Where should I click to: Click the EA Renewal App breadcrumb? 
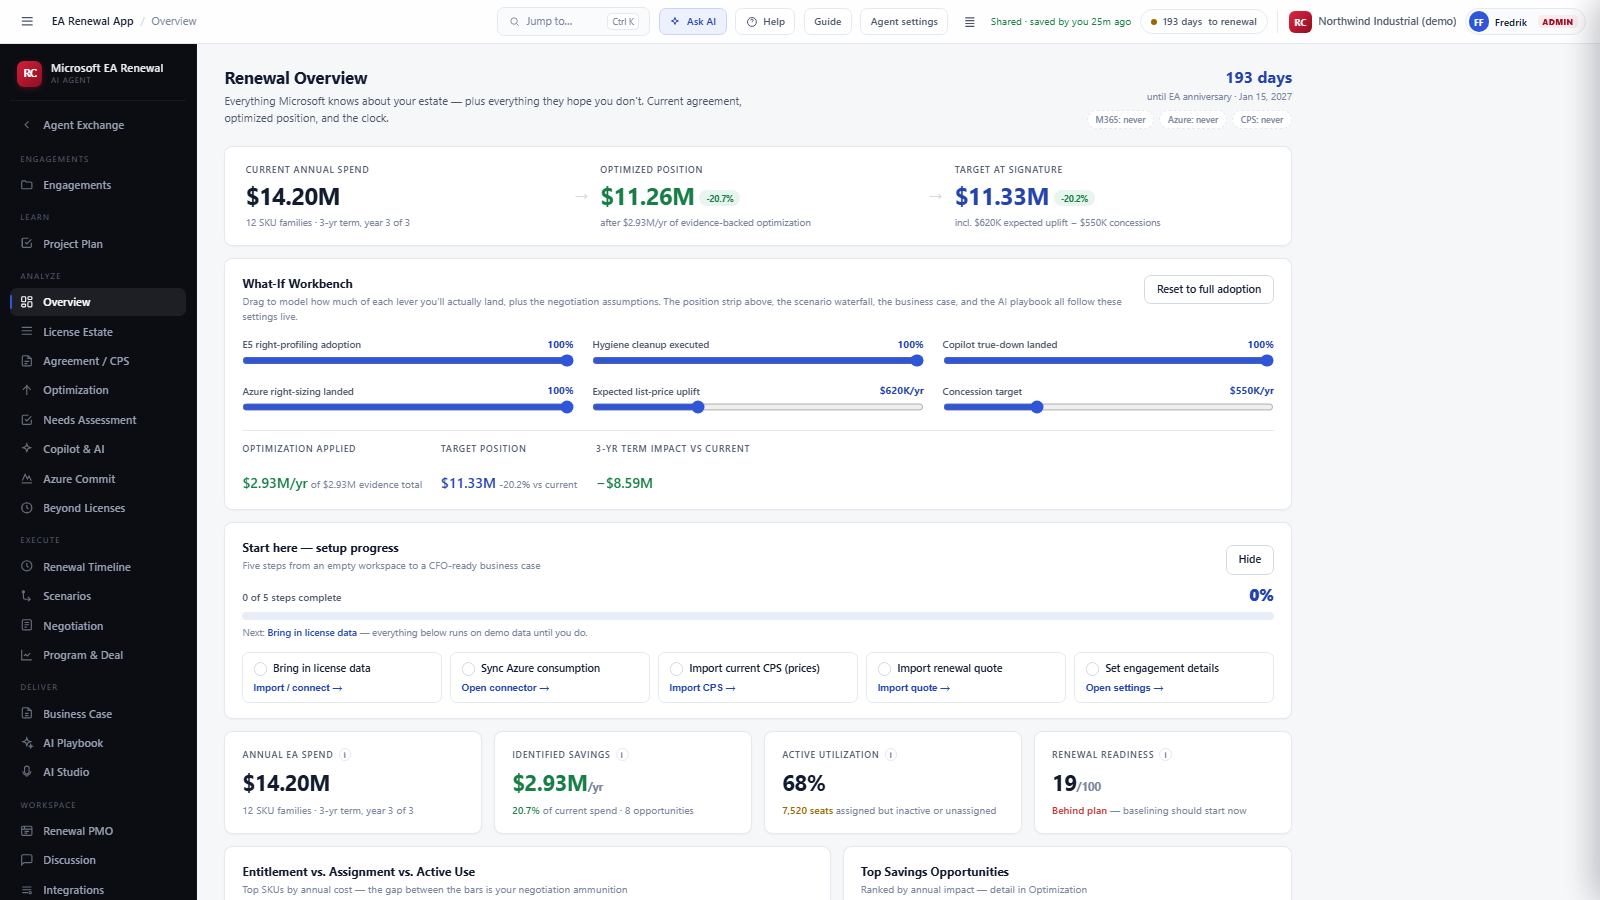point(92,21)
